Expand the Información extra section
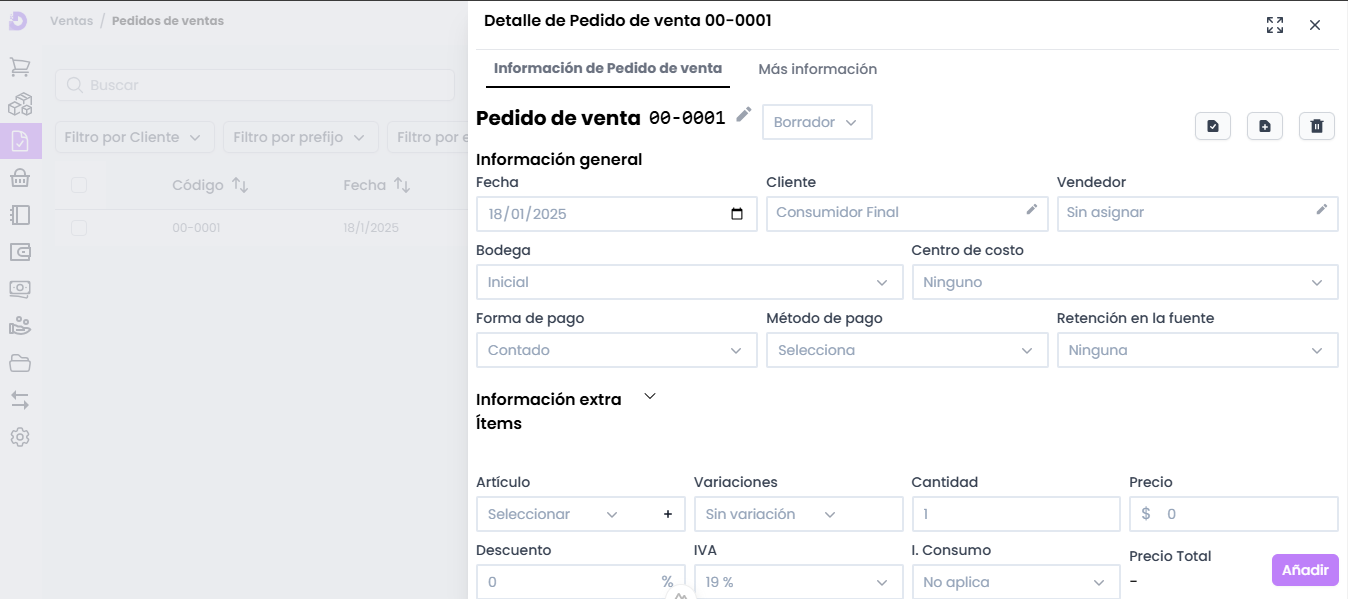Viewport: 1348px width, 599px height. point(650,397)
